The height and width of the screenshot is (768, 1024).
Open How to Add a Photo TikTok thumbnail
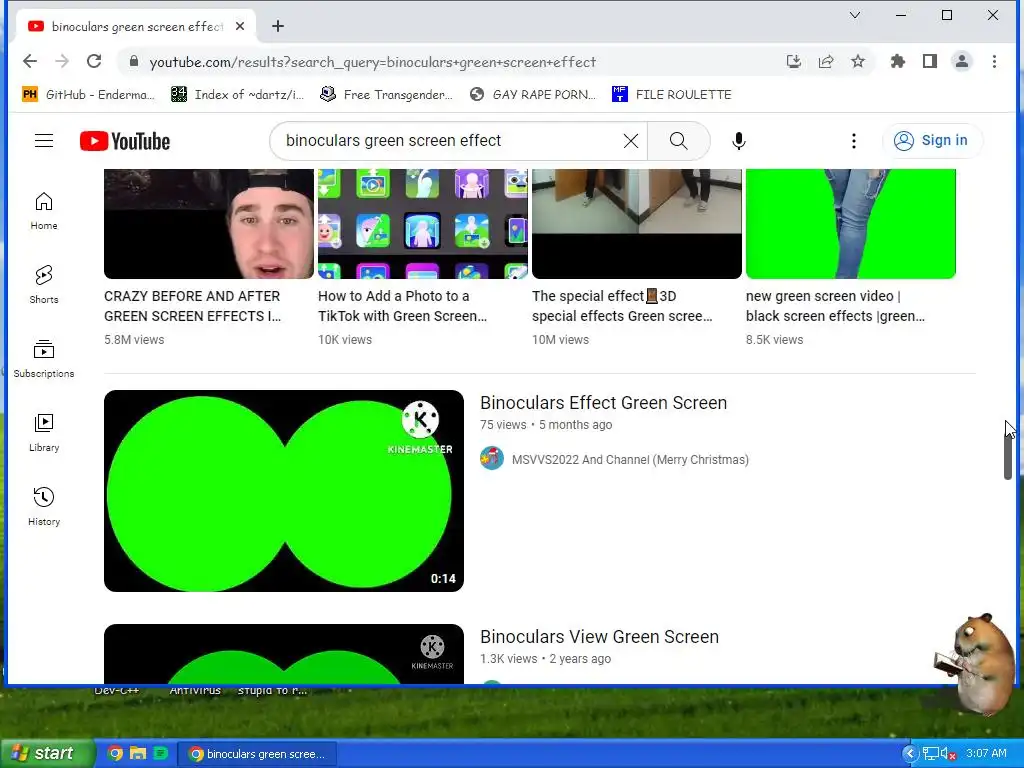(x=423, y=223)
